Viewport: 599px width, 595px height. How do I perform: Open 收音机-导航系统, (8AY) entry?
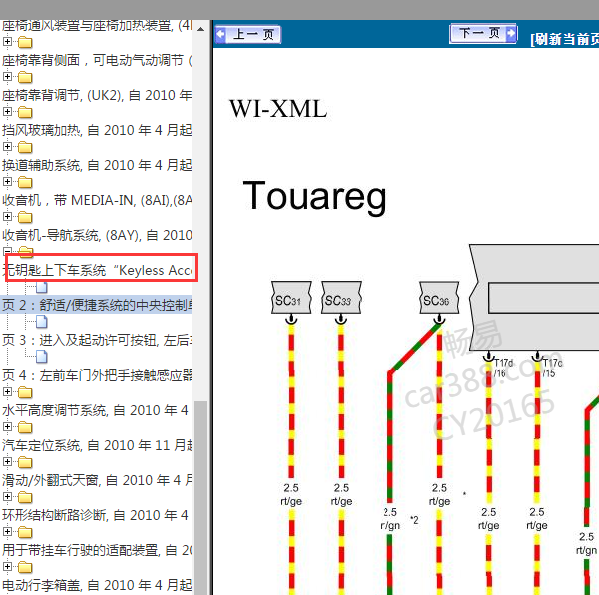97,235
